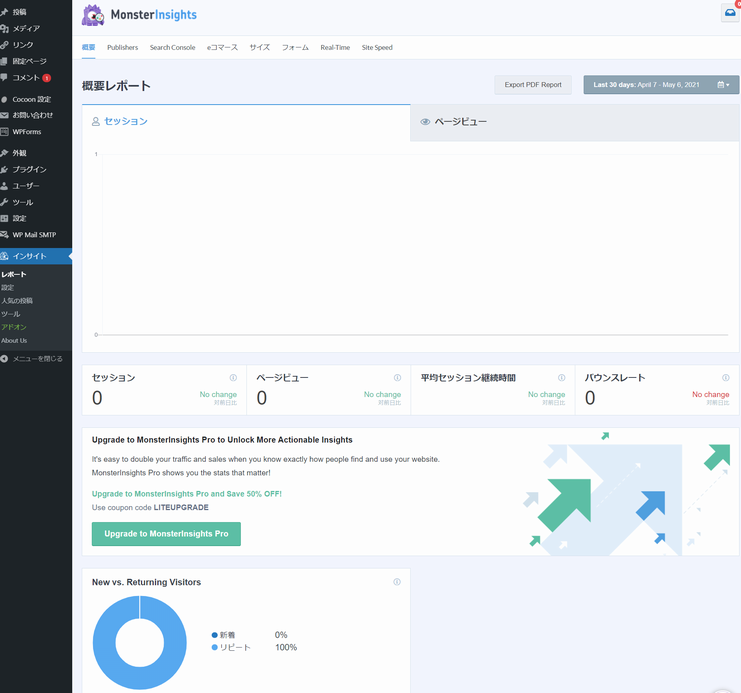Click the blue donut chart ring
Image resolution: width=741 pixels, height=693 pixels.
103,643
